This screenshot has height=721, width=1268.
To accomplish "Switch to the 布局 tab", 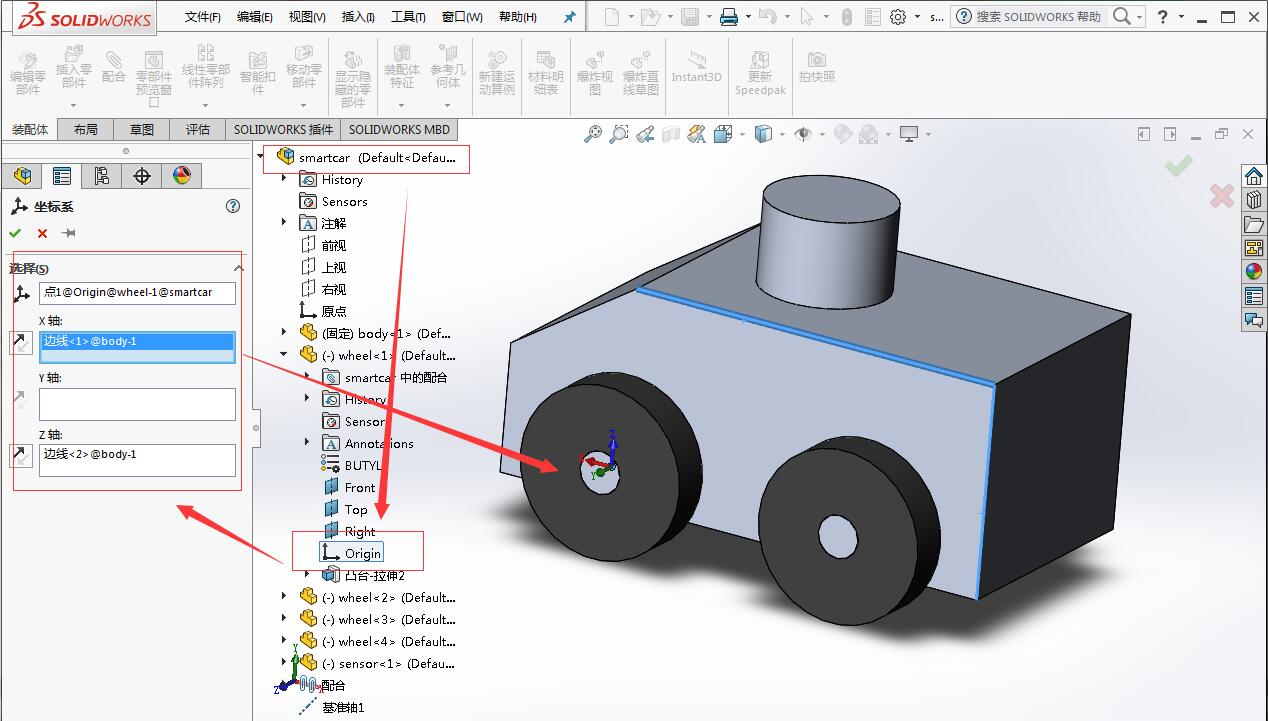I will click(x=86, y=129).
